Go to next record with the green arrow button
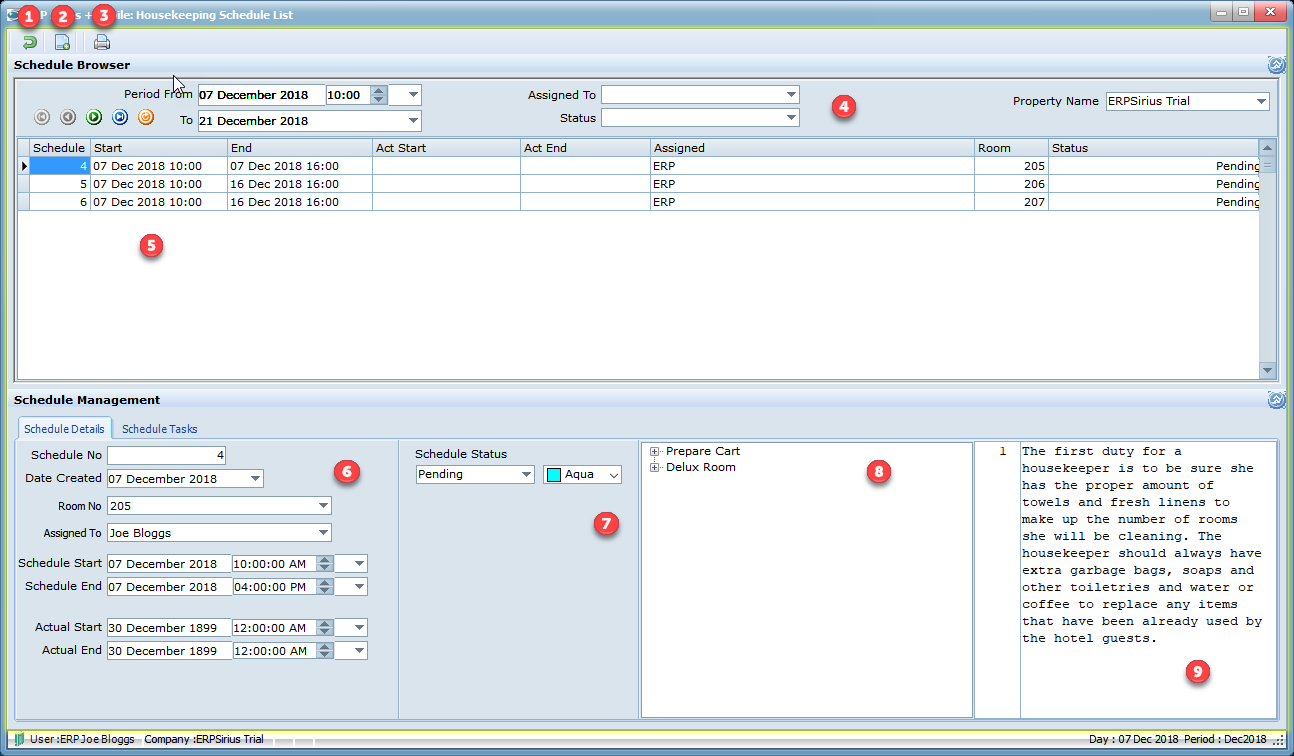The image size is (1294, 756). click(x=93, y=117)
